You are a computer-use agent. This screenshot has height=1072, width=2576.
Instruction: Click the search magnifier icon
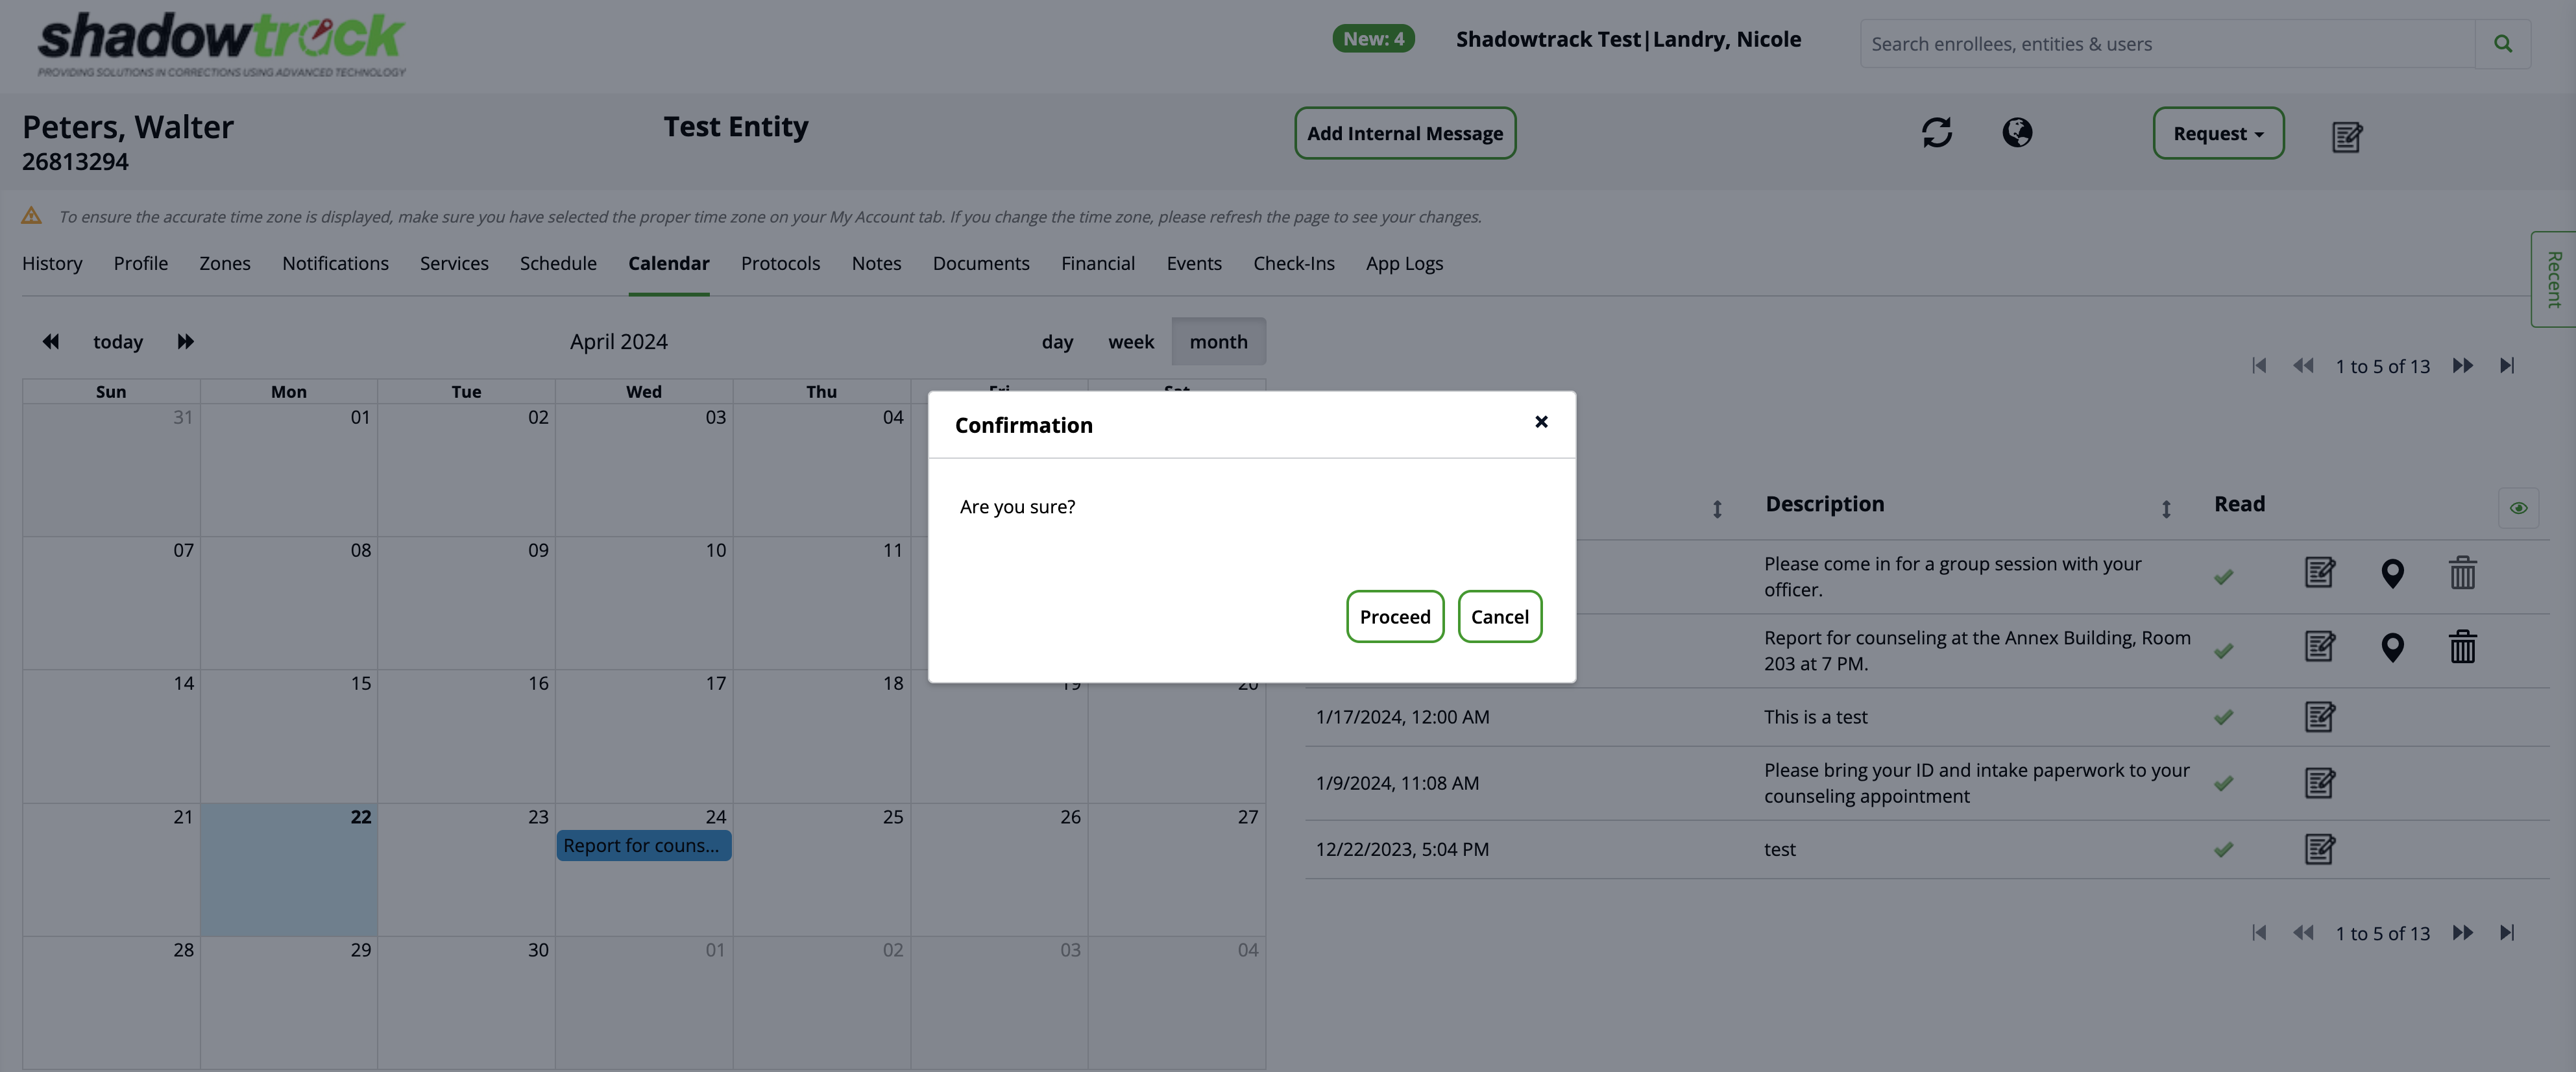point(2502,44)
